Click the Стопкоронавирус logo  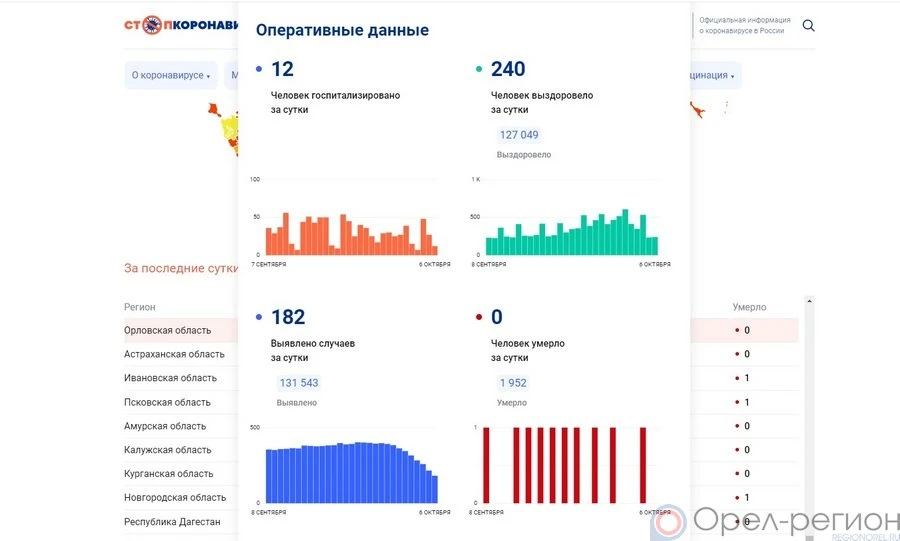tap(180, 25)
